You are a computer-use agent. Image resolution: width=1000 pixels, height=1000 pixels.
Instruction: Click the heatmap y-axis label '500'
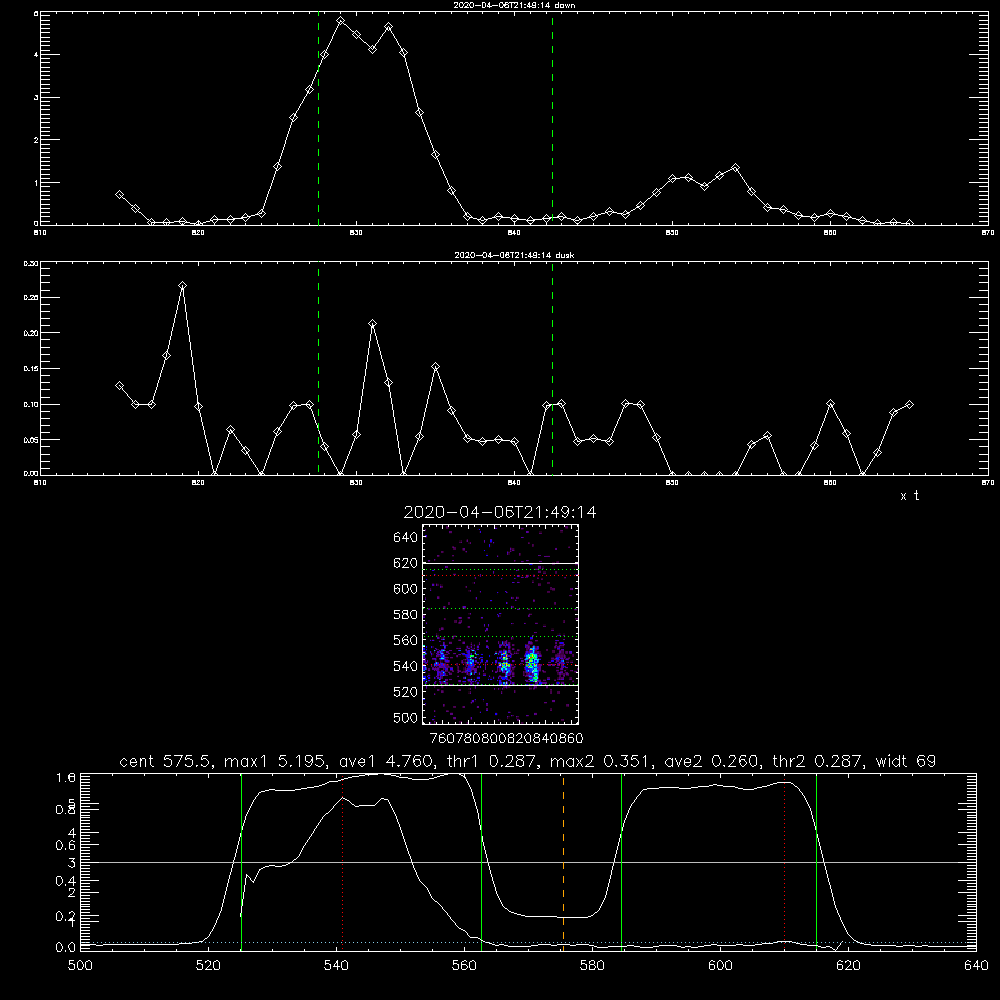click(406, 717)
